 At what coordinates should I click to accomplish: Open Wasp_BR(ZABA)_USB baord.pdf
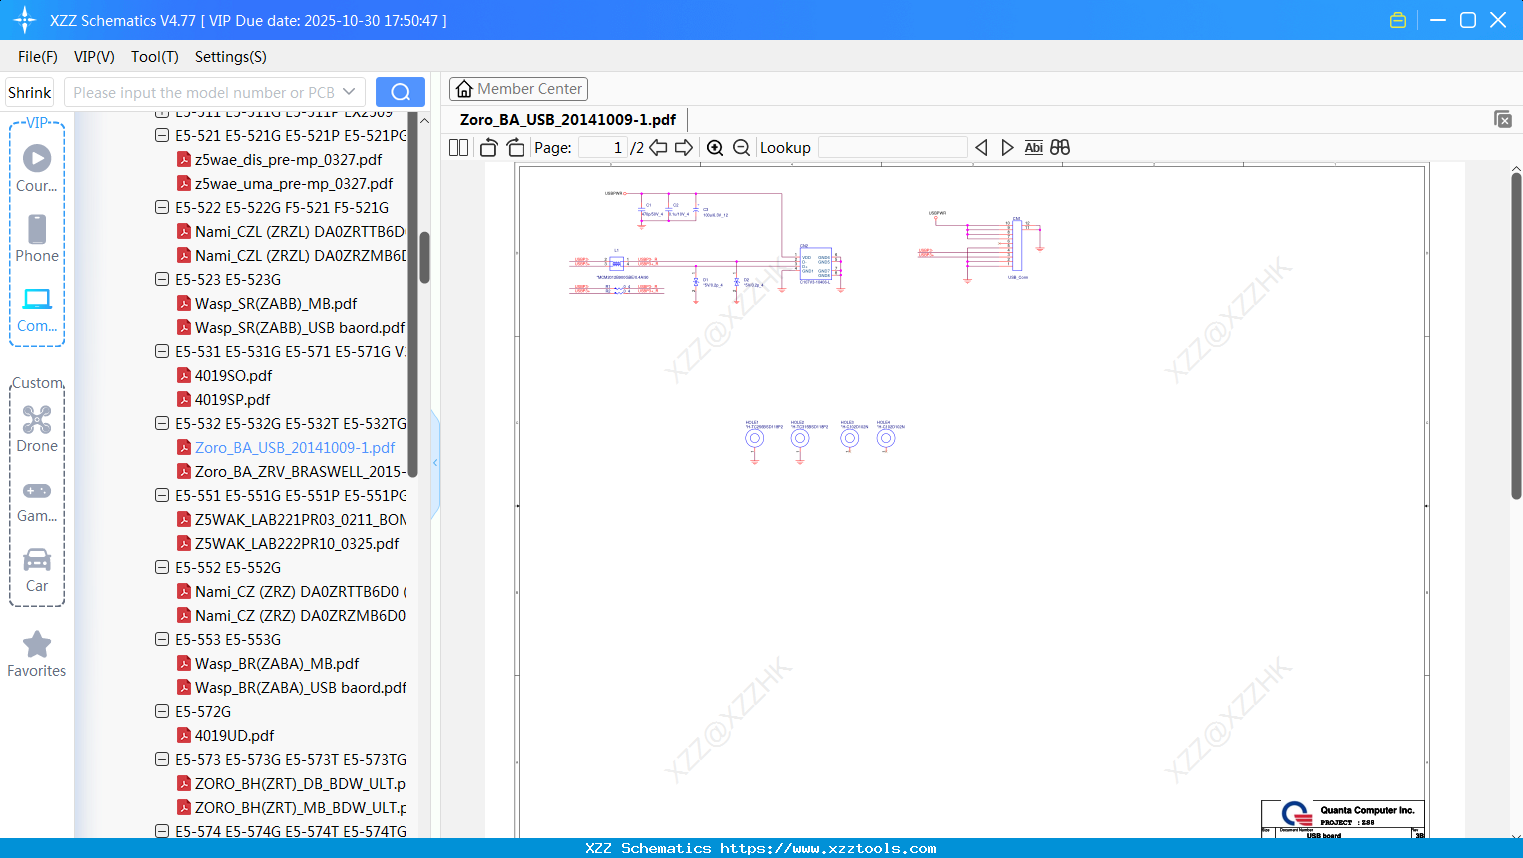click(x=301, y=687)
